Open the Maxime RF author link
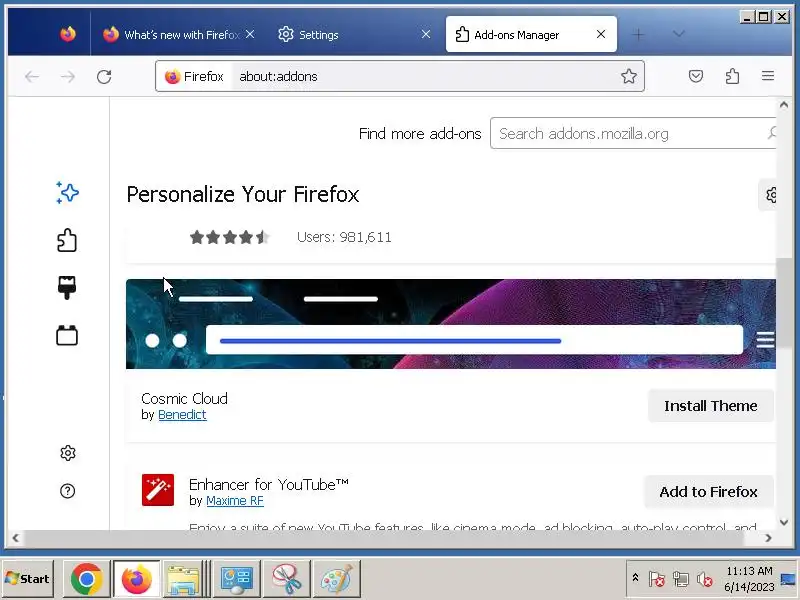 coord(235,501)
